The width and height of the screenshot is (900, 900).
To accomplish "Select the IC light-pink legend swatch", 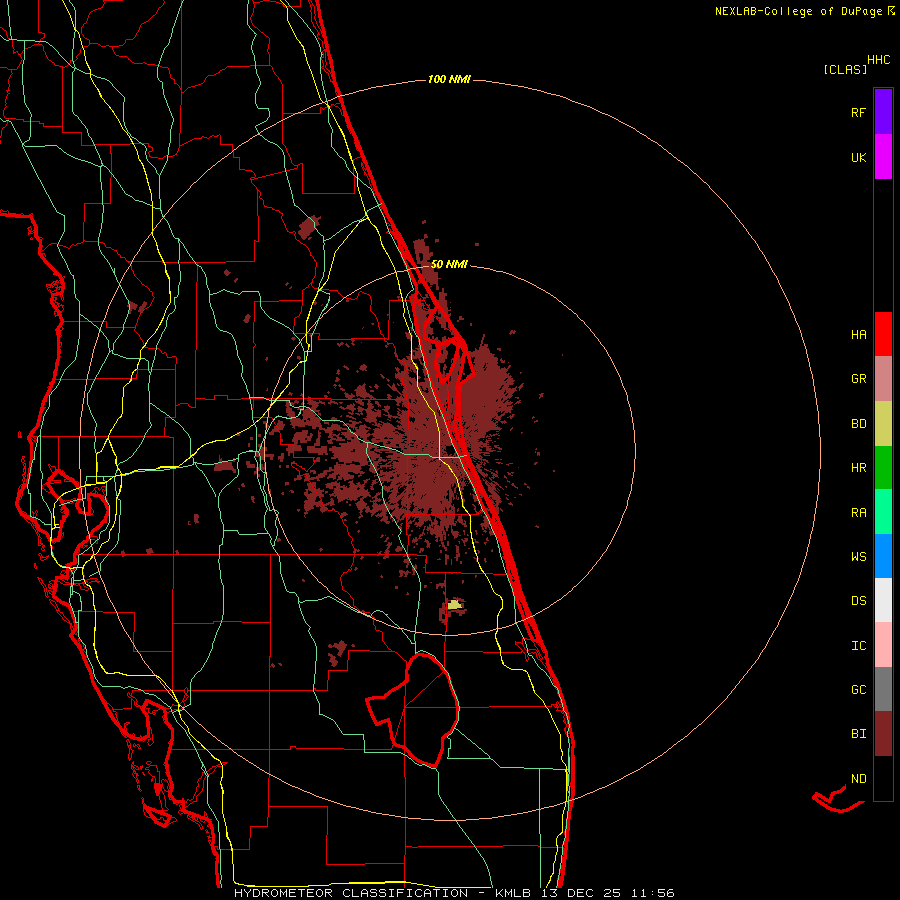I will [x=883, y=645].
